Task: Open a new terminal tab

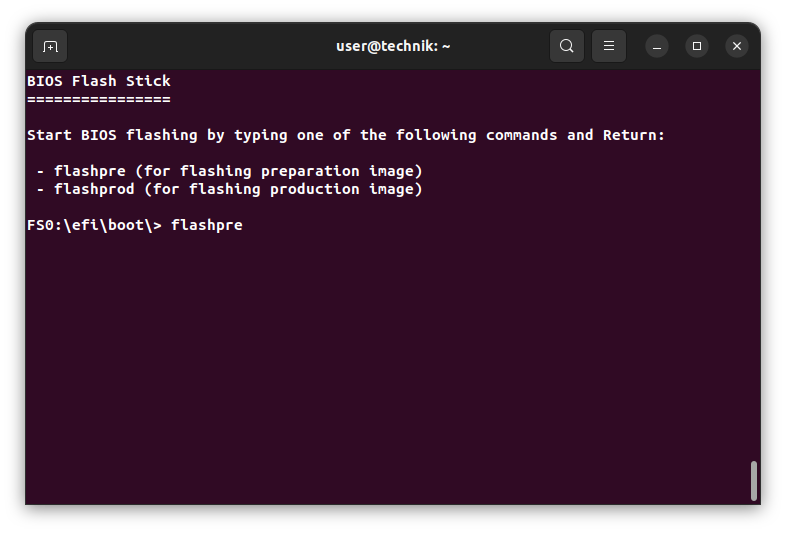Action: pyautogui.click(x=50, y=46)
